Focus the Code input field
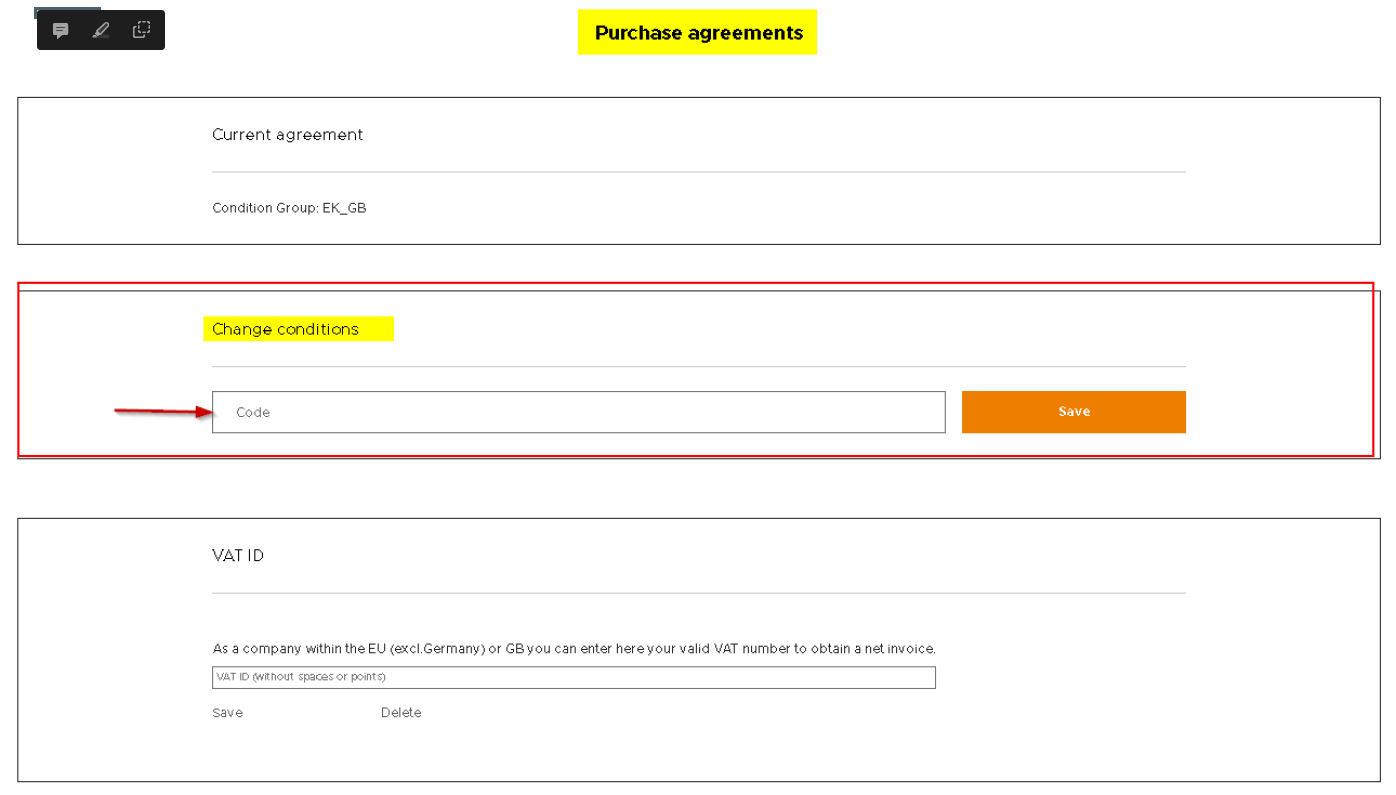 click(x=578, y=412)
